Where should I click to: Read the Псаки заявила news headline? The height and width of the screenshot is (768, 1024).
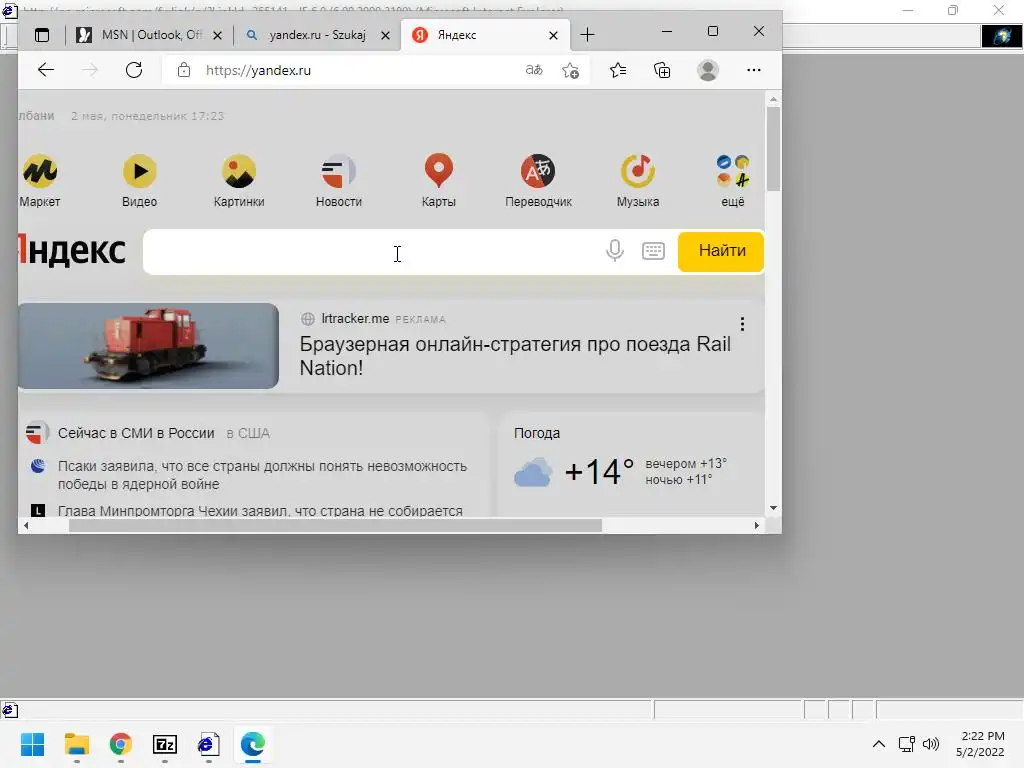263,475
